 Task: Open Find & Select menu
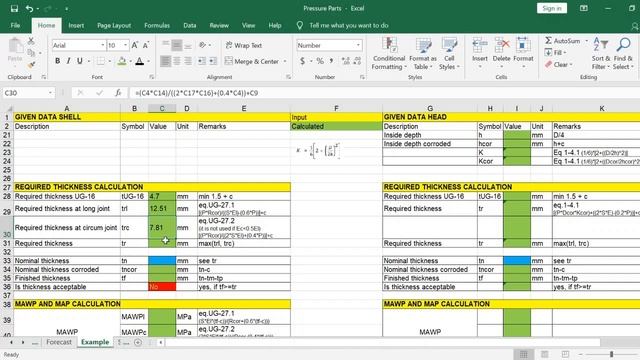point(623,54)
